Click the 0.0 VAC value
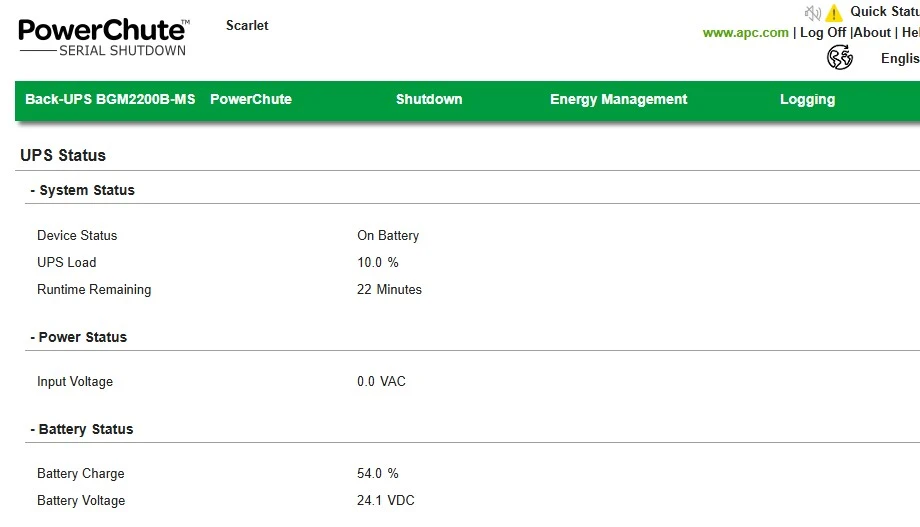Viewport: 920px width, 527px height. coord(381,381)
